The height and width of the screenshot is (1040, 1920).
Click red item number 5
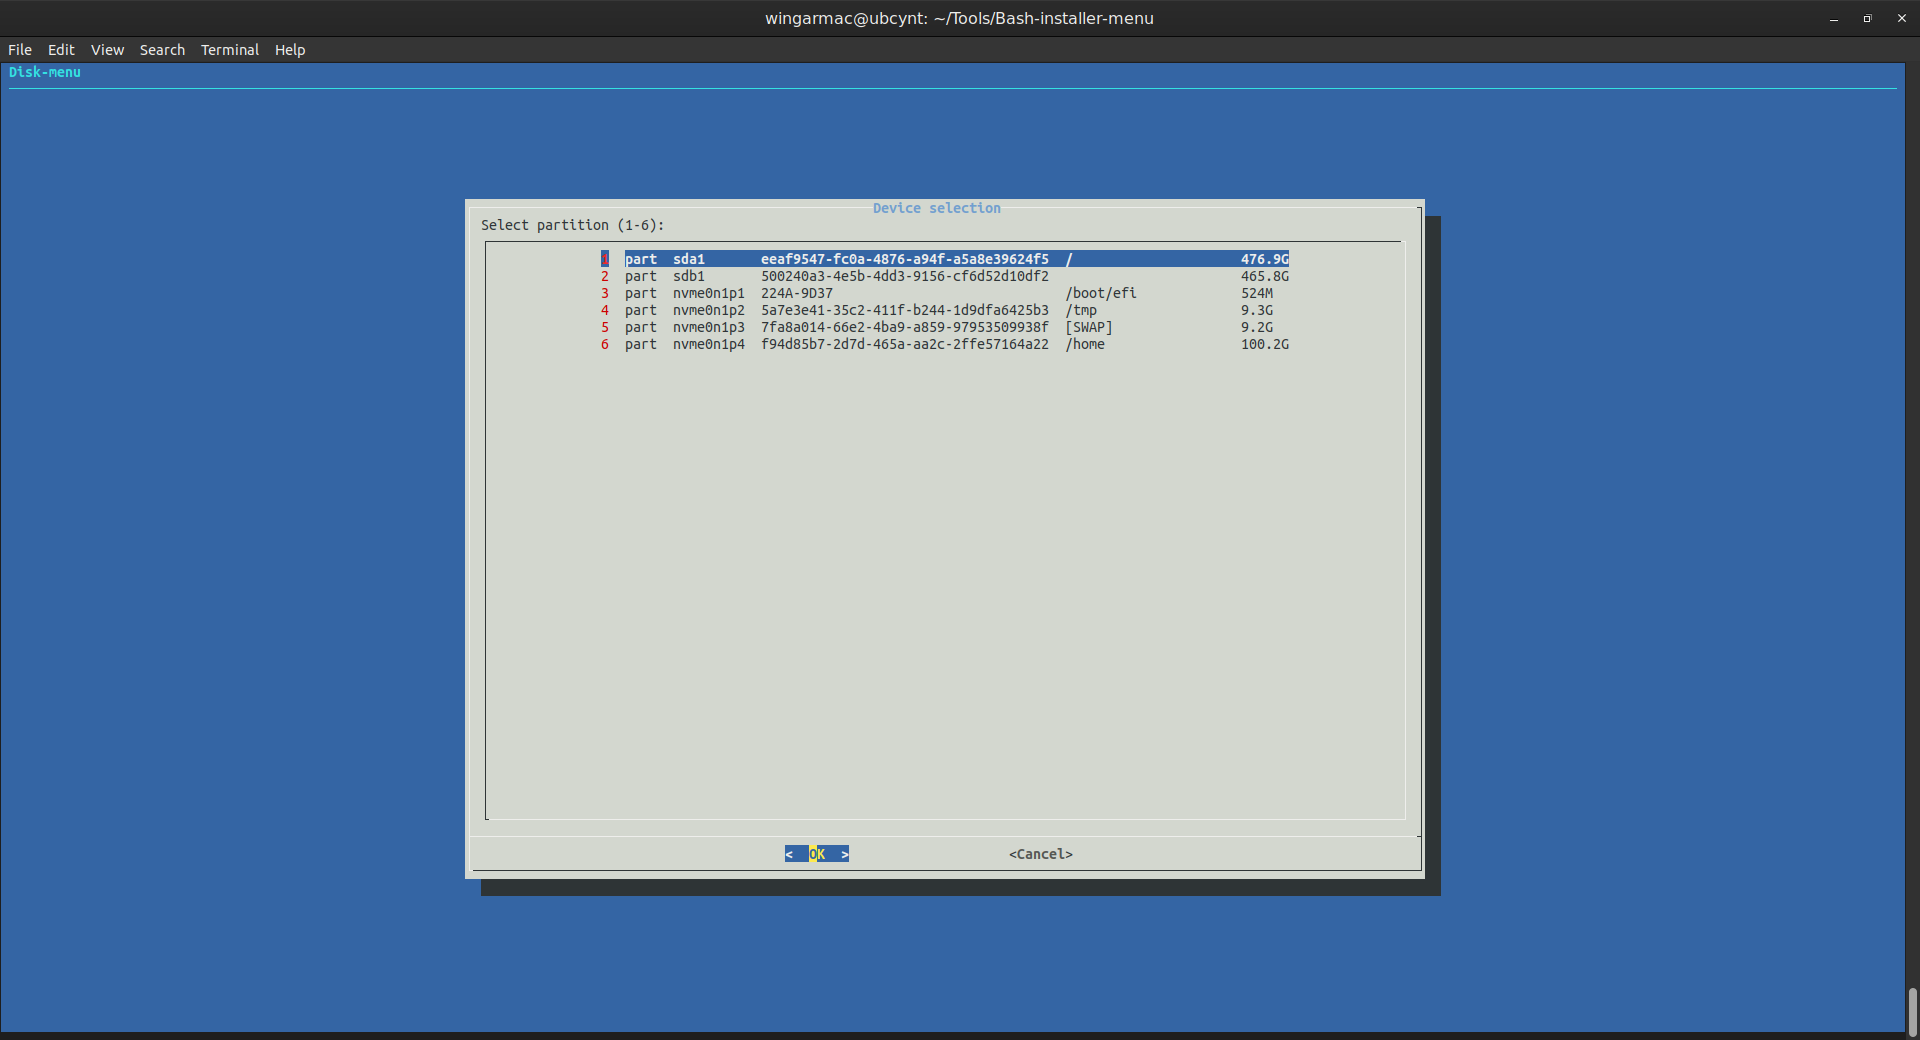(x=605, y=327)
